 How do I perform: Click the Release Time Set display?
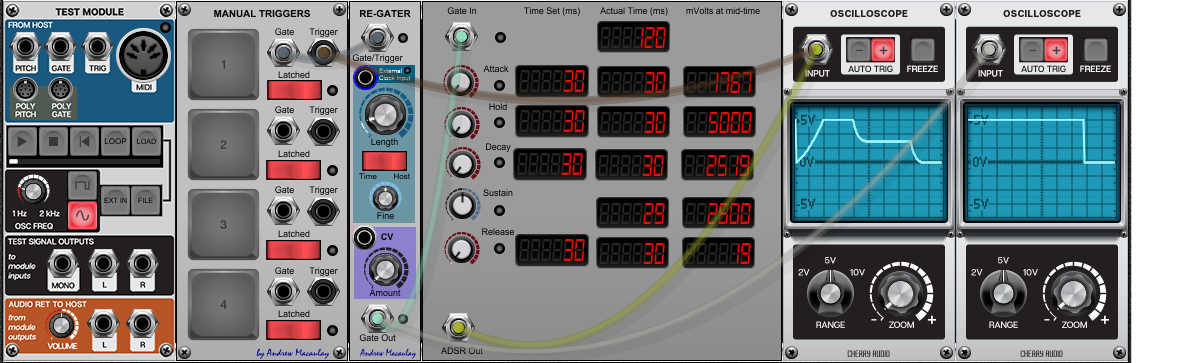(x=551, y=251)
